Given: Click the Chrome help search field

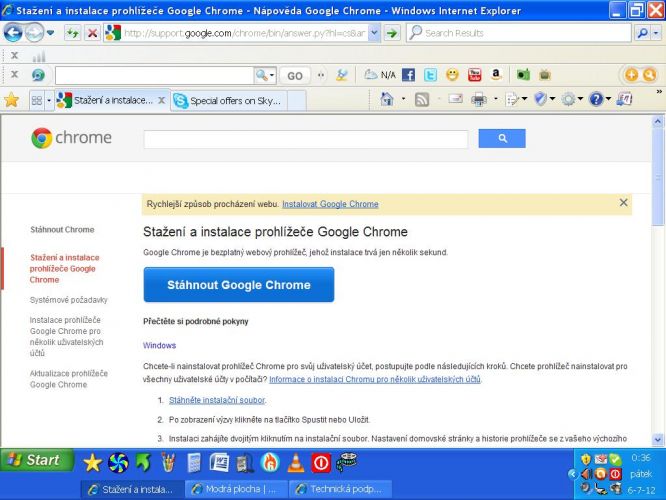Looking at the screenshot, I should click(x=306, y=139).
